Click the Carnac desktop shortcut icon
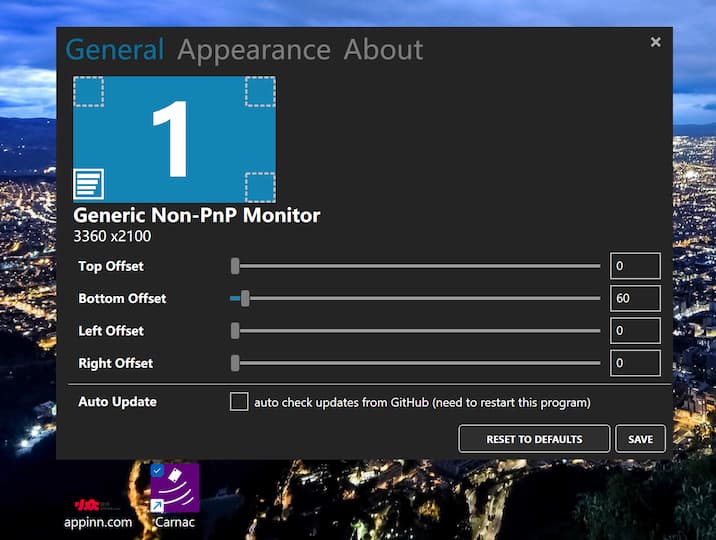The image size is (716, 540). pos(175,487)
